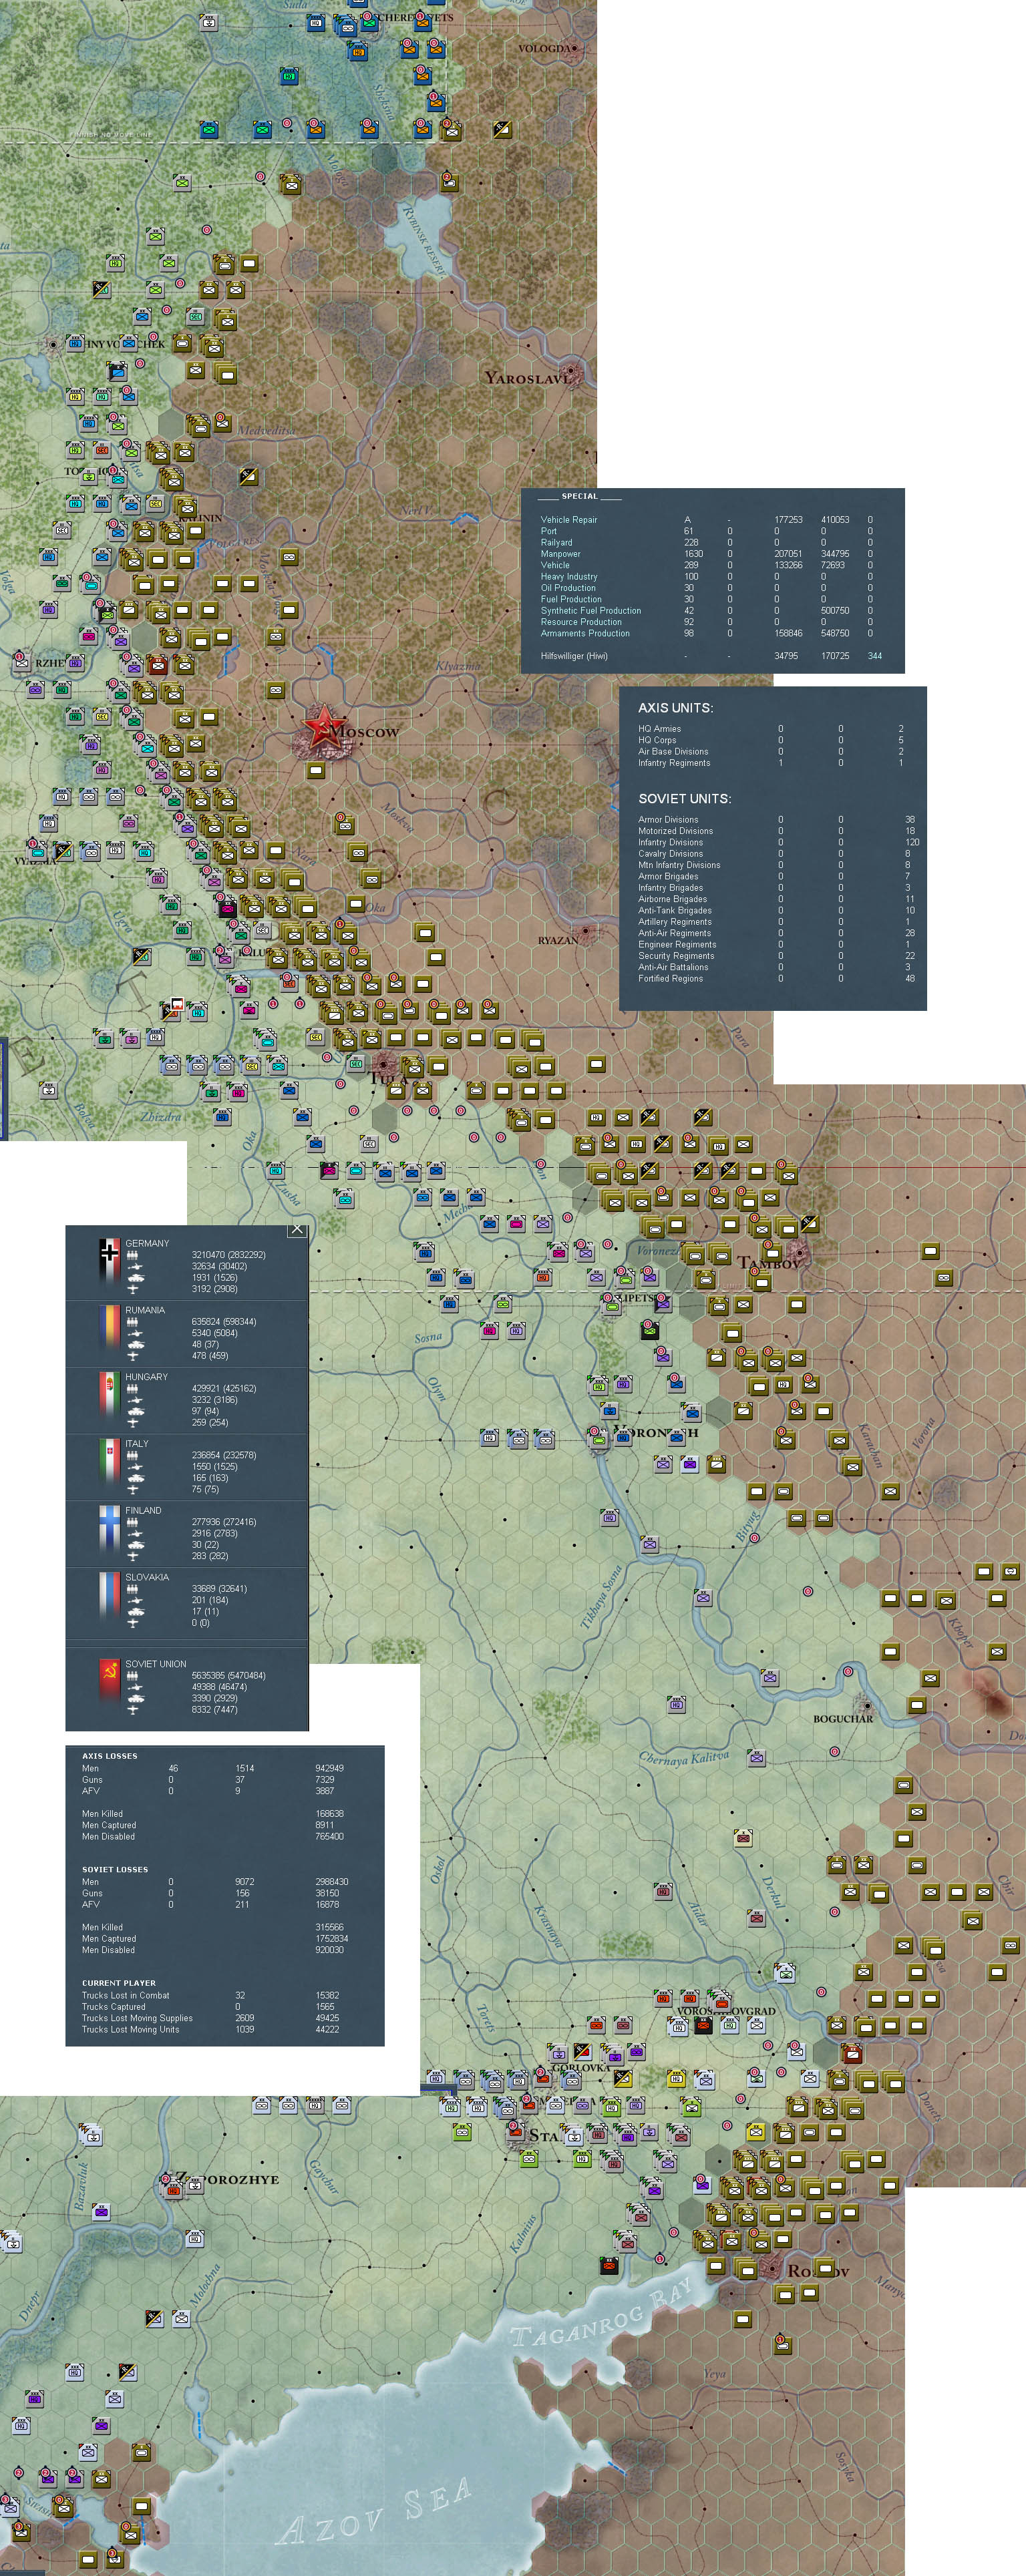1026x2576 pixels.
Task: Select the dark red counter east of Voroshilovgrad
Action: click(852, 2054)
